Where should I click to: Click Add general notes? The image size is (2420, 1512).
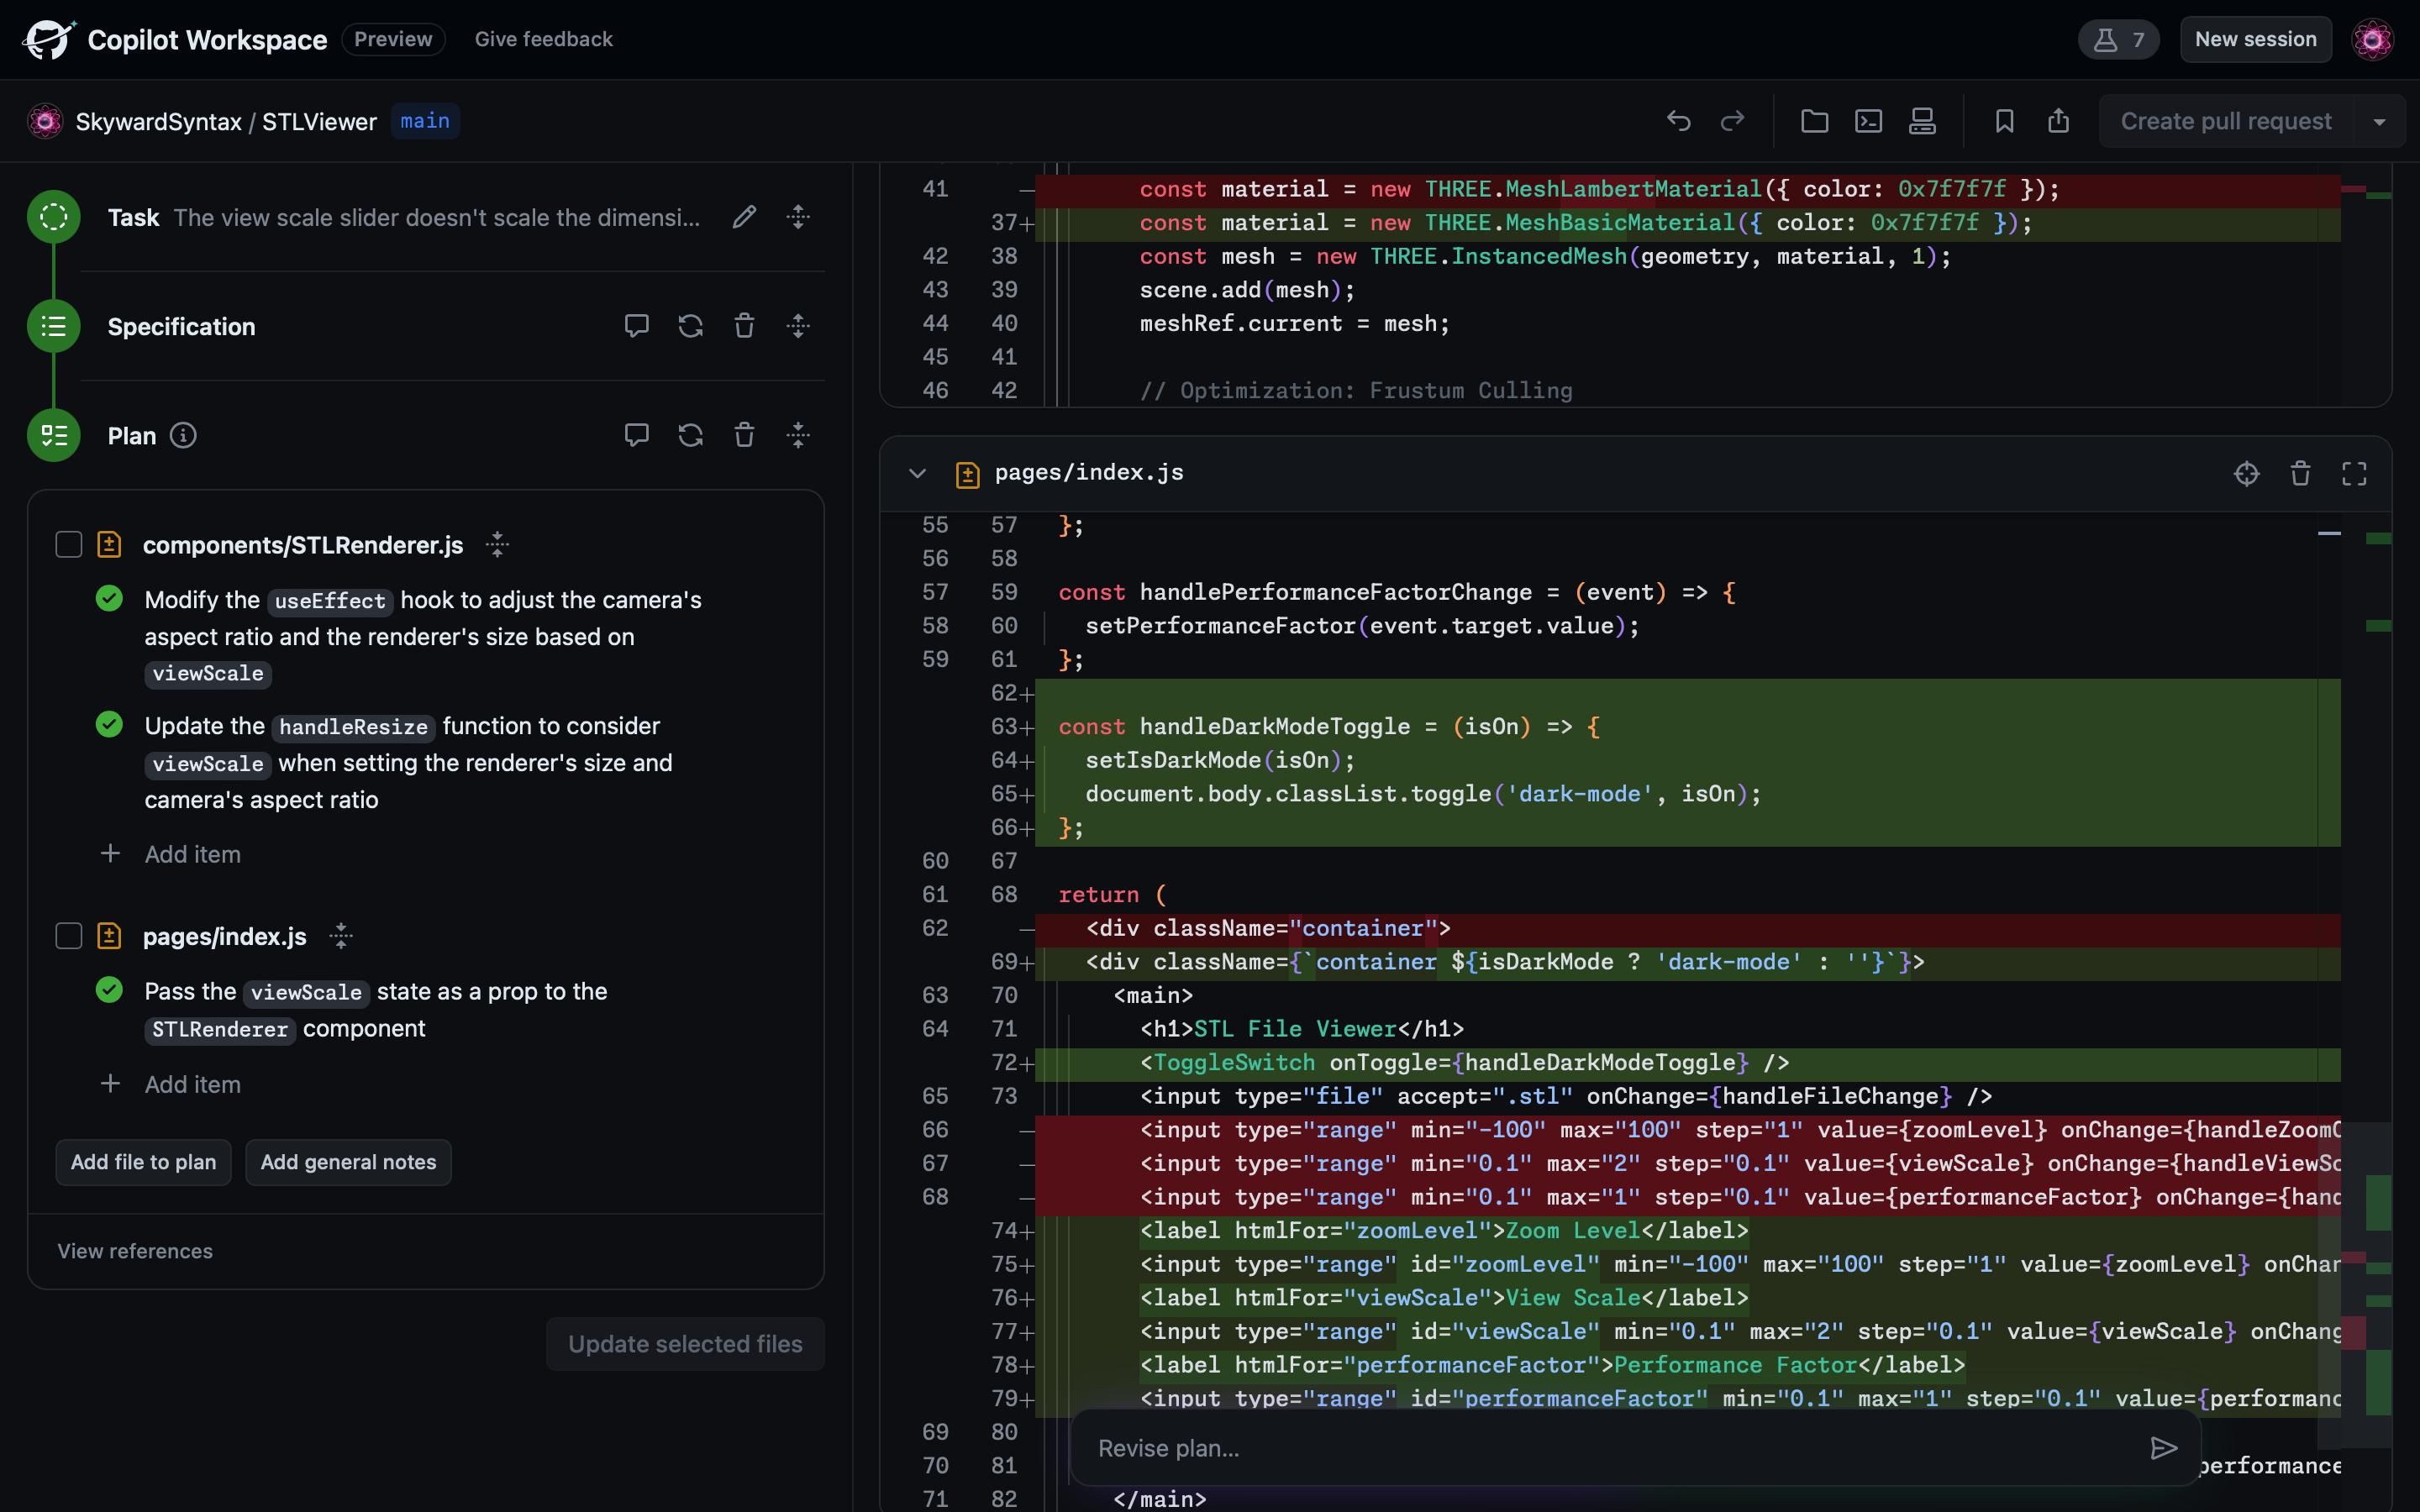pyautogui.click(x=348, y=1162)
